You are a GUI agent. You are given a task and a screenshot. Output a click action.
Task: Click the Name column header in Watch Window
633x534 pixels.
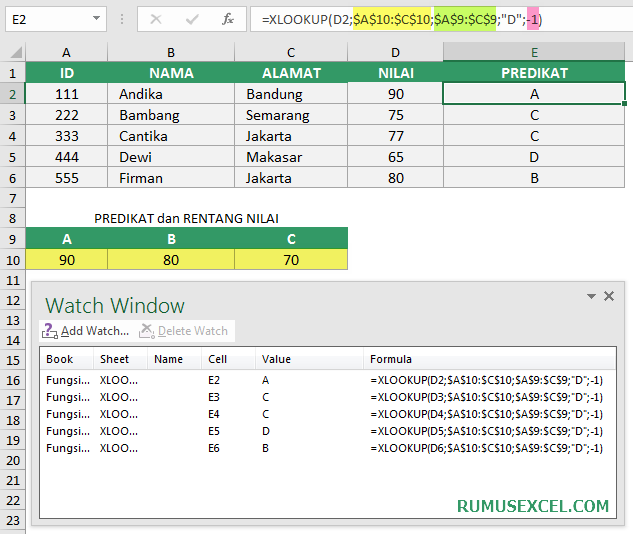click(174, 359)
